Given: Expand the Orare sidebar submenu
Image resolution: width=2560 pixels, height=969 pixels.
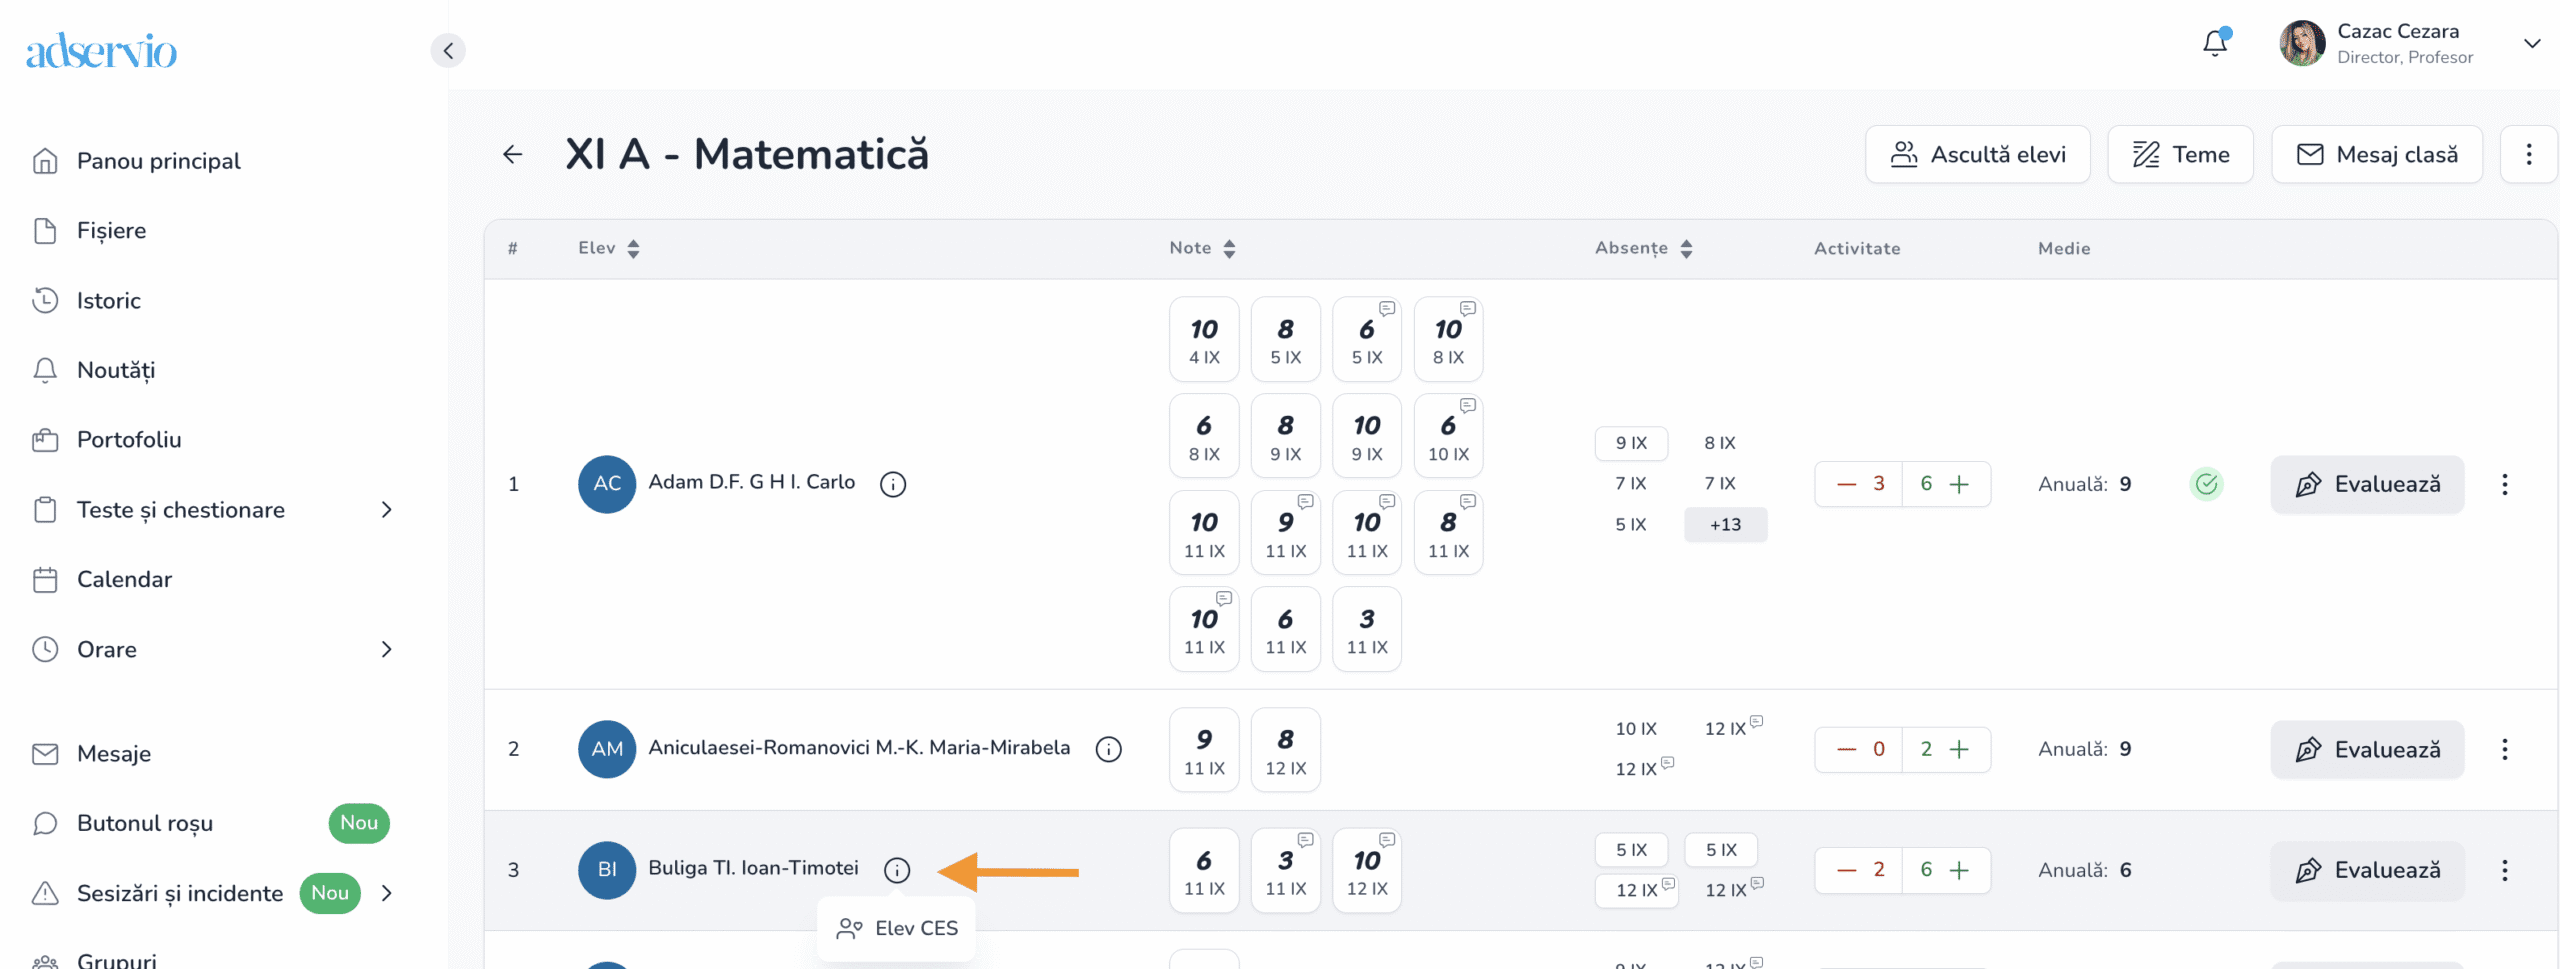Looking at the screenshot, I should 387,650.
